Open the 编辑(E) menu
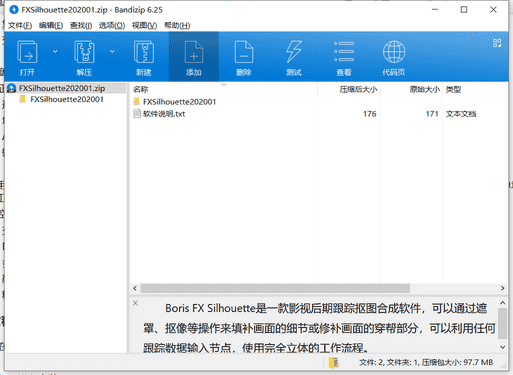 (51, 25)
